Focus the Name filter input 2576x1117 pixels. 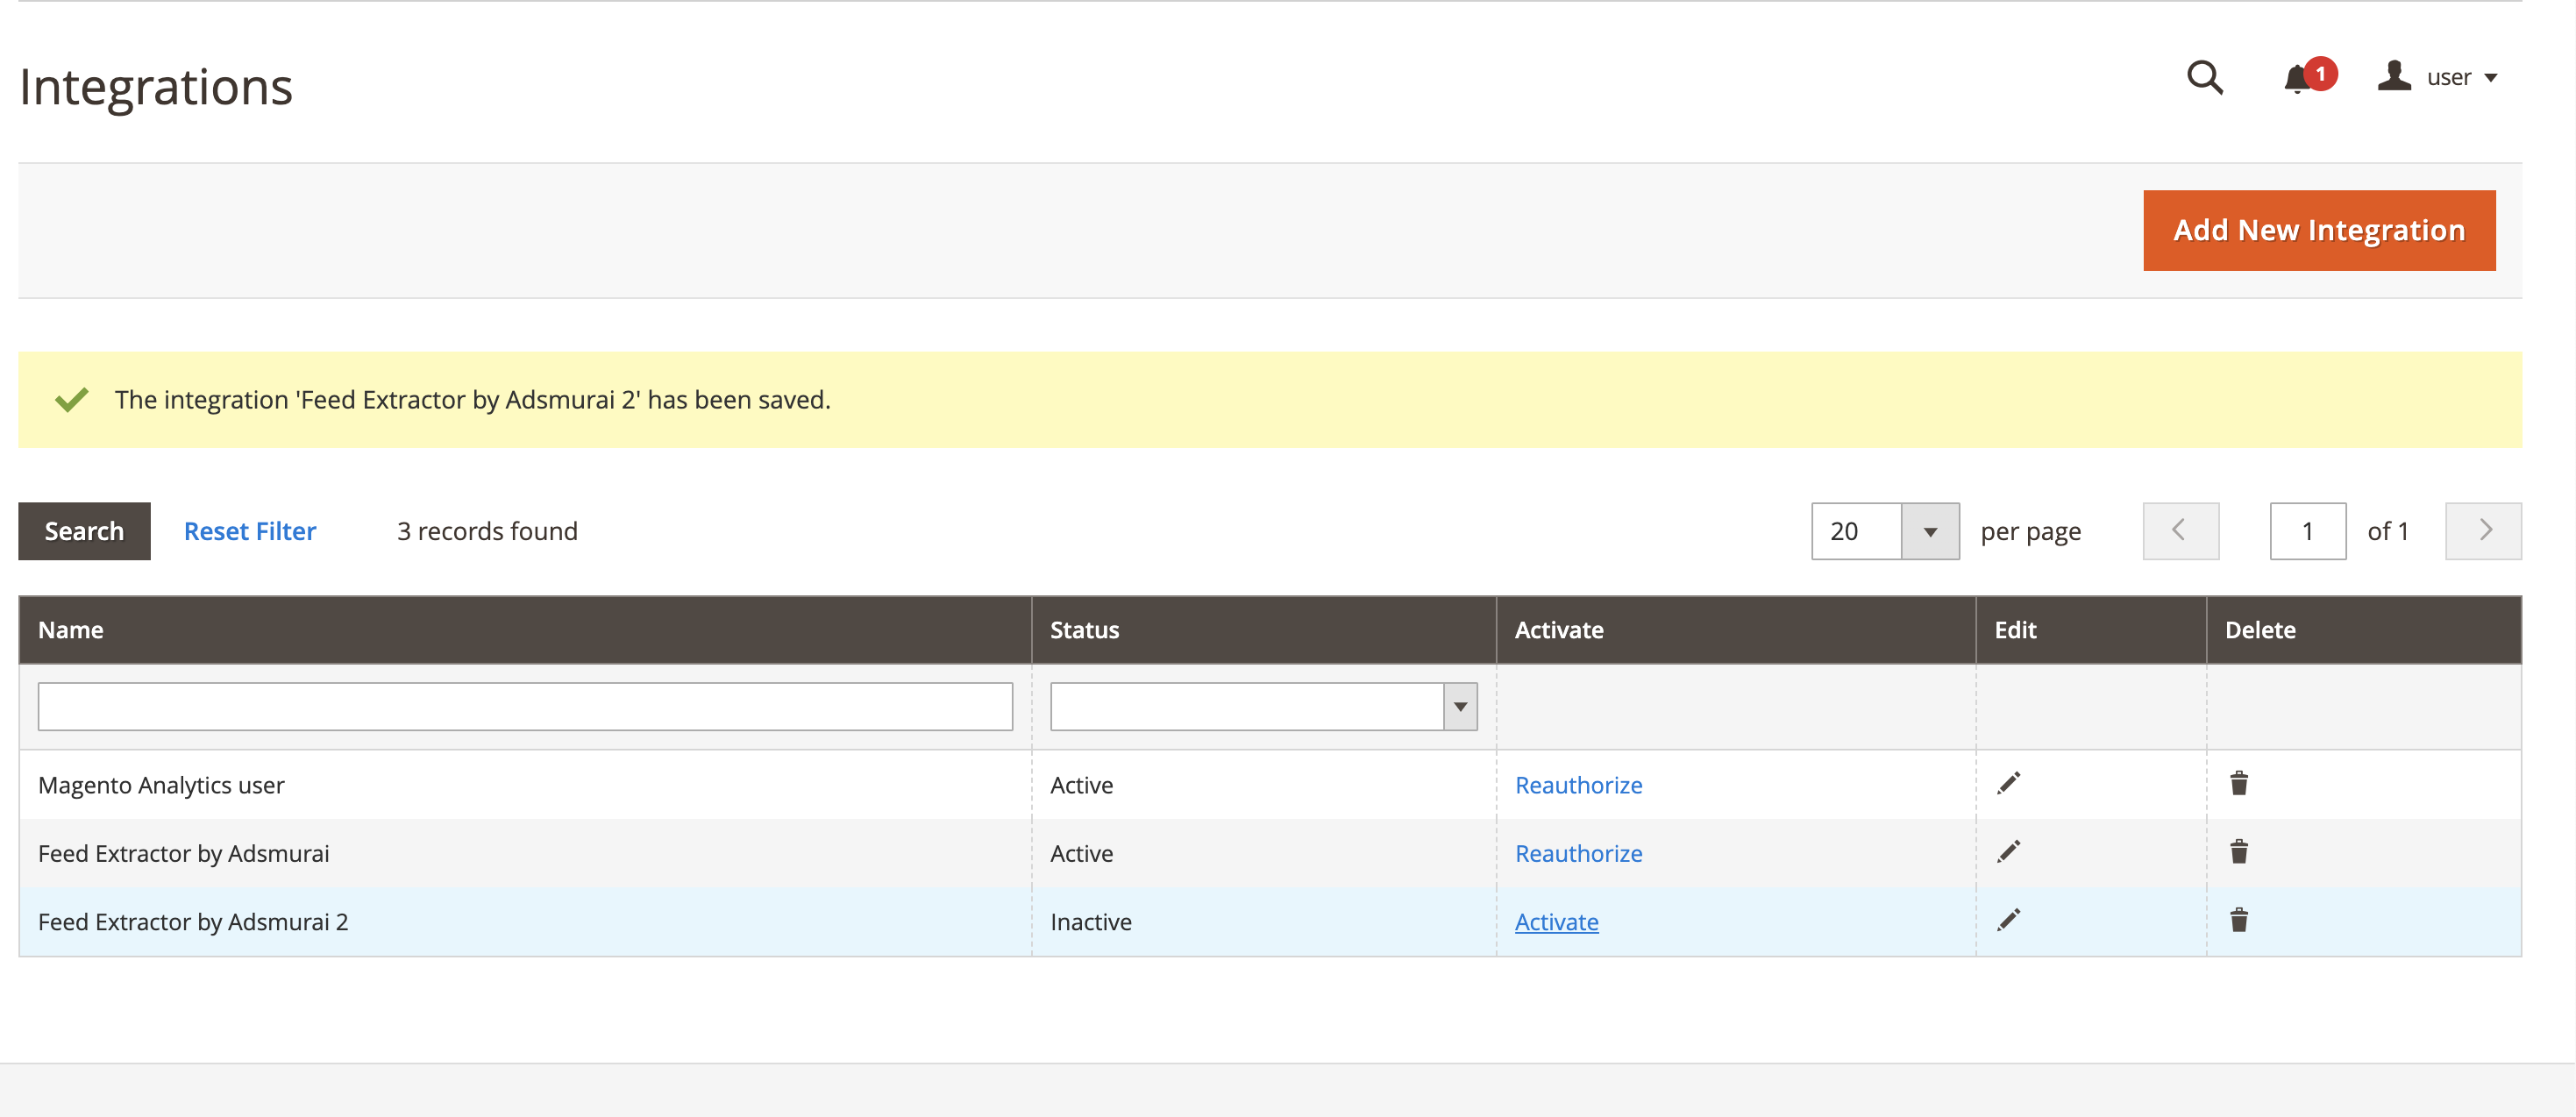click(525, 707)
